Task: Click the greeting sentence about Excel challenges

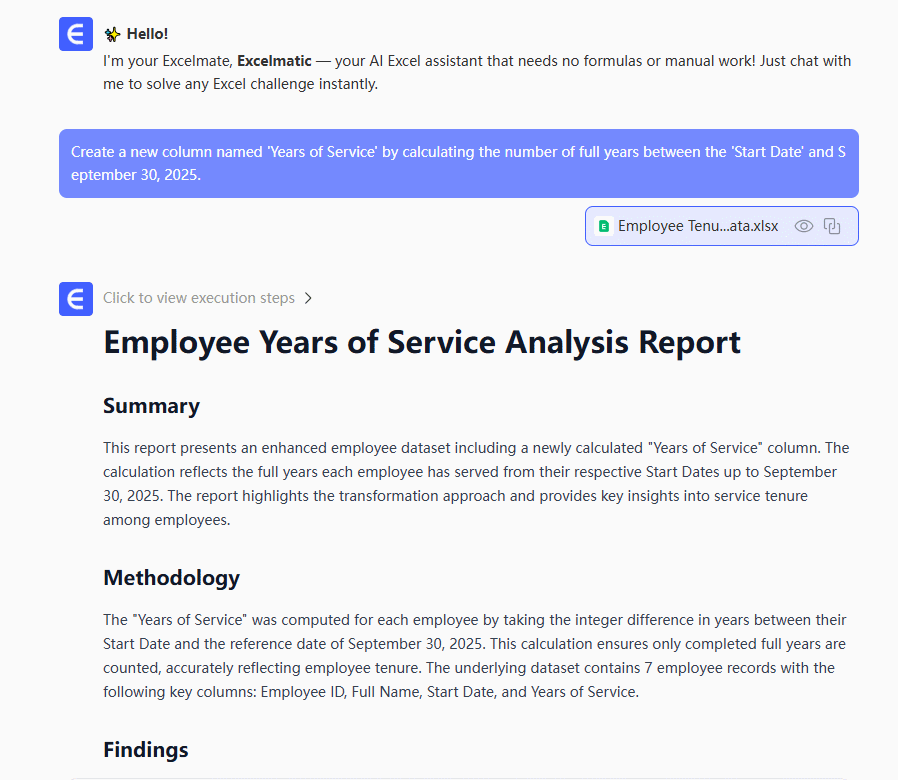Action: pyautogui.click(x=477, y=73)
